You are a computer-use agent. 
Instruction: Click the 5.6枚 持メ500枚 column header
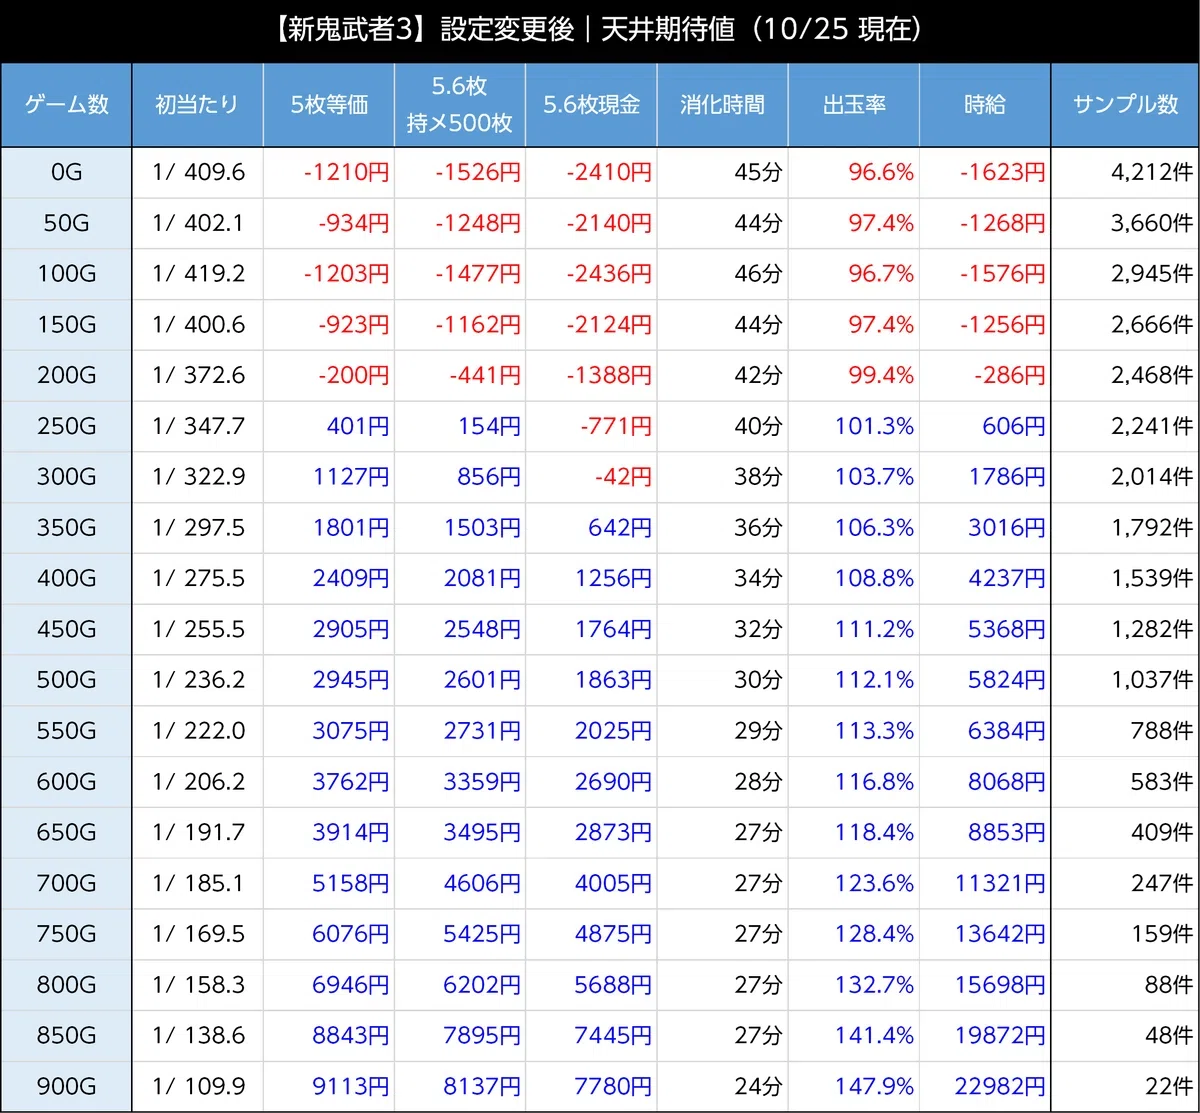[x=460, y=105]
